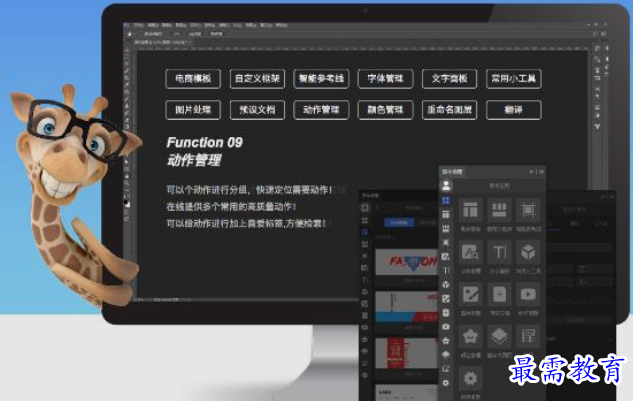Select the blue and red banner thumbnail
This screenshot has width=633, height=401.
point(407,307)
